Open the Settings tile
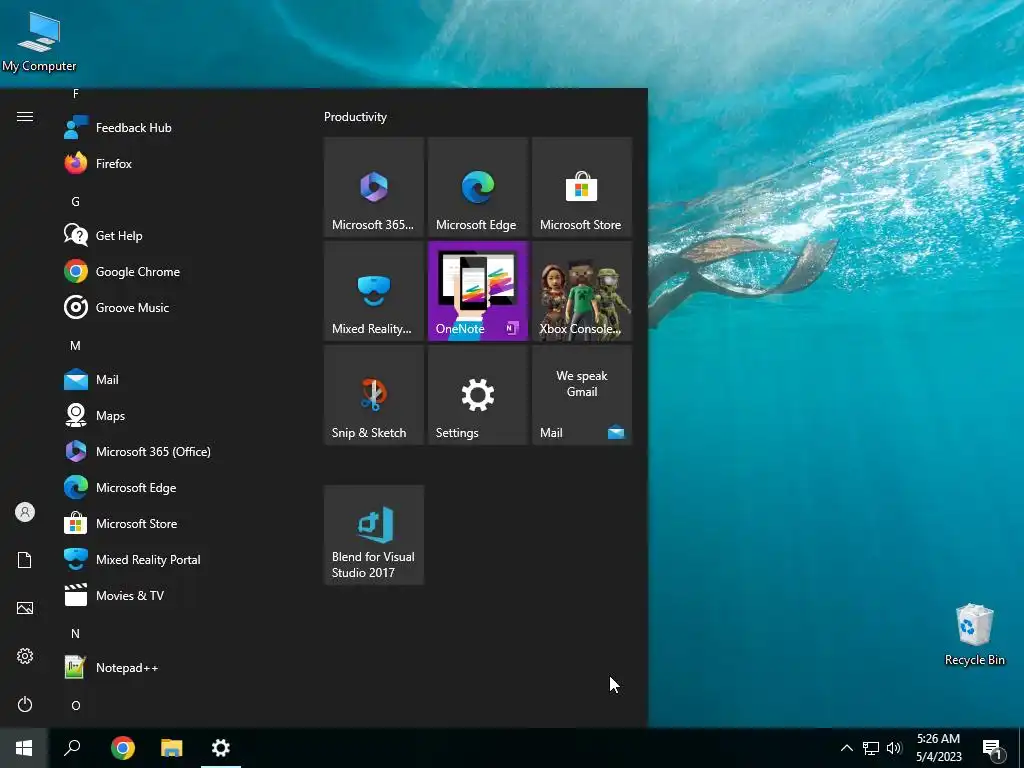The height and width of the screenshot is (768, 1024). (477, 395)
